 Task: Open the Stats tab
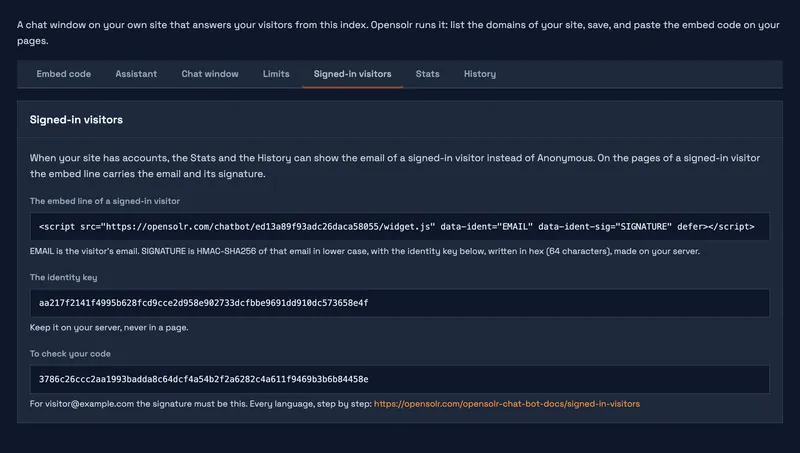pos(428,74)
